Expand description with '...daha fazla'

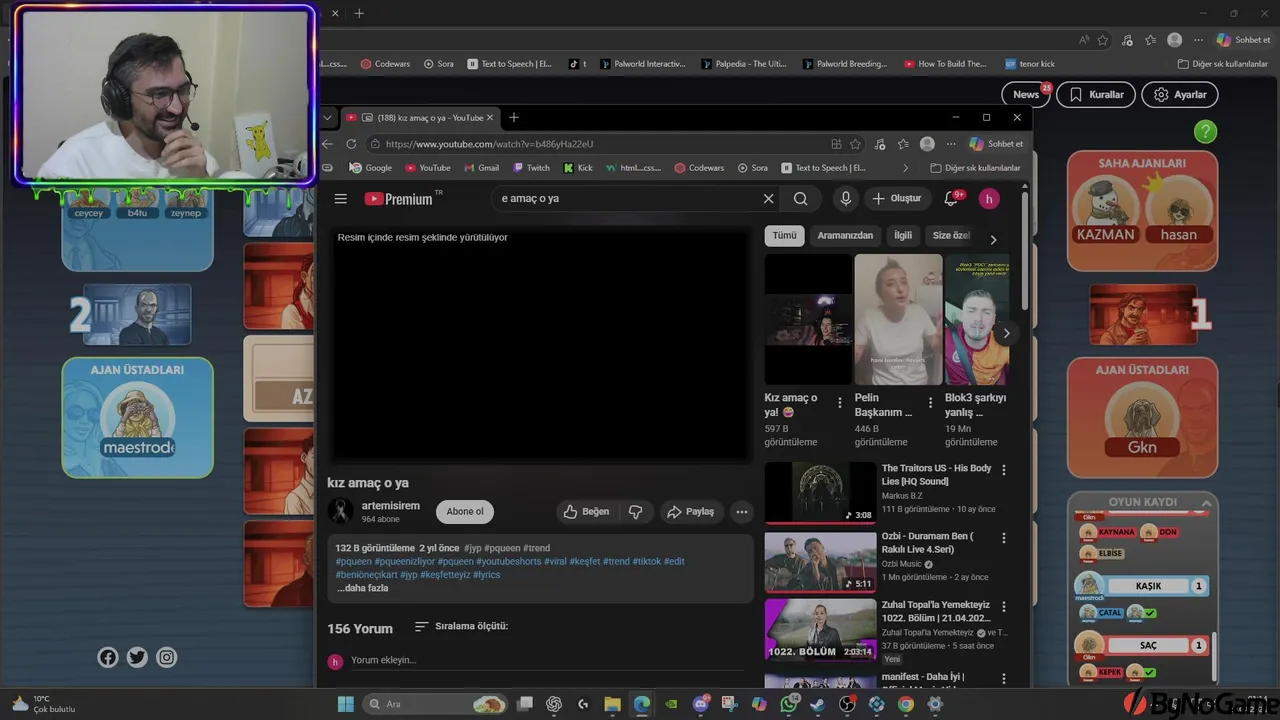pos(362,588)
